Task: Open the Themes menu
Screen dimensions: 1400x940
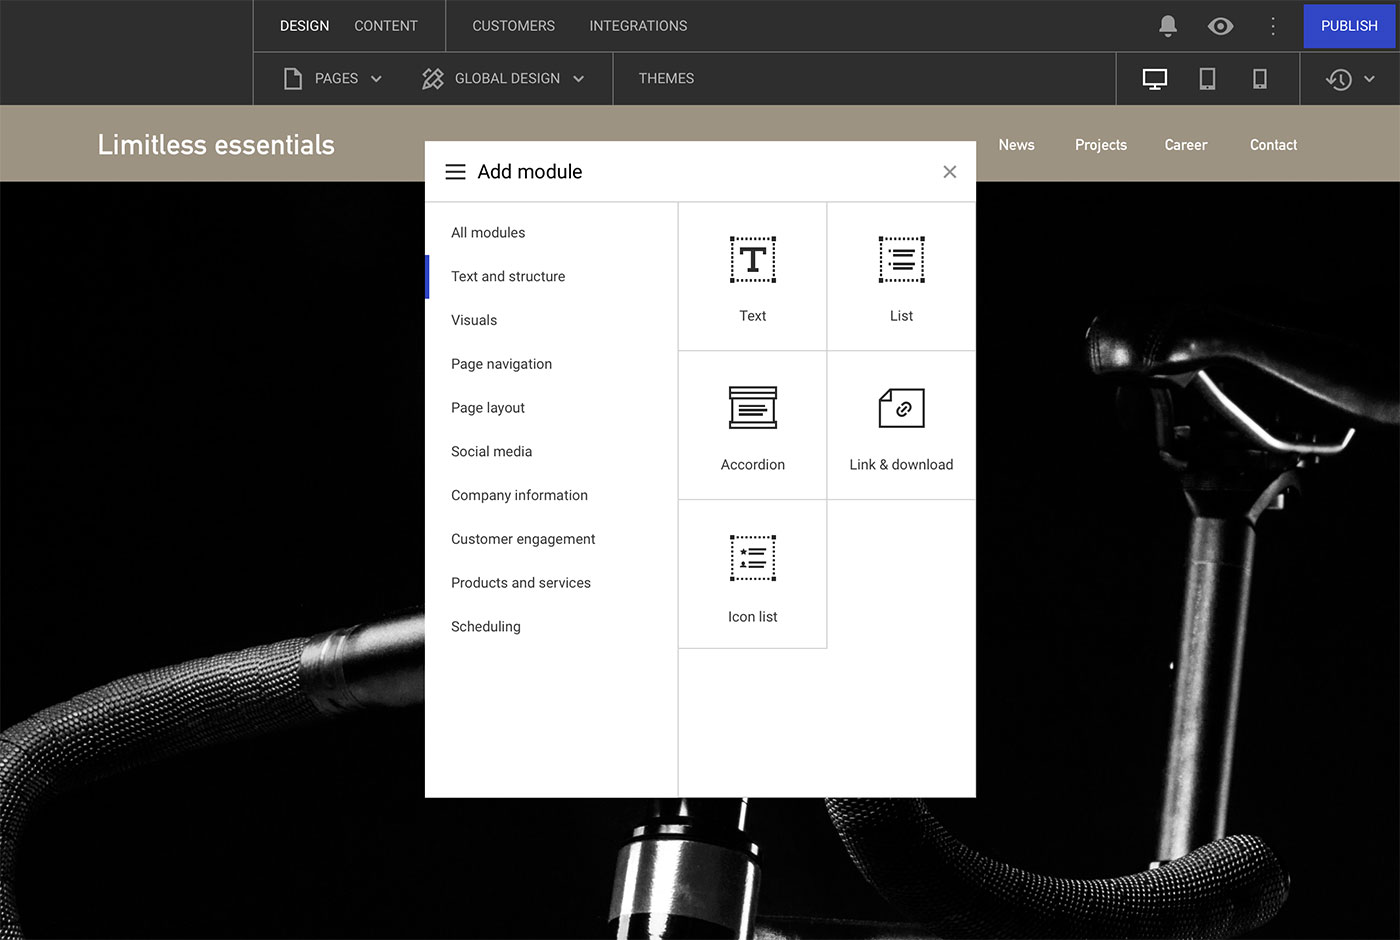Action: pyautogui.click(x=666, y=79)
